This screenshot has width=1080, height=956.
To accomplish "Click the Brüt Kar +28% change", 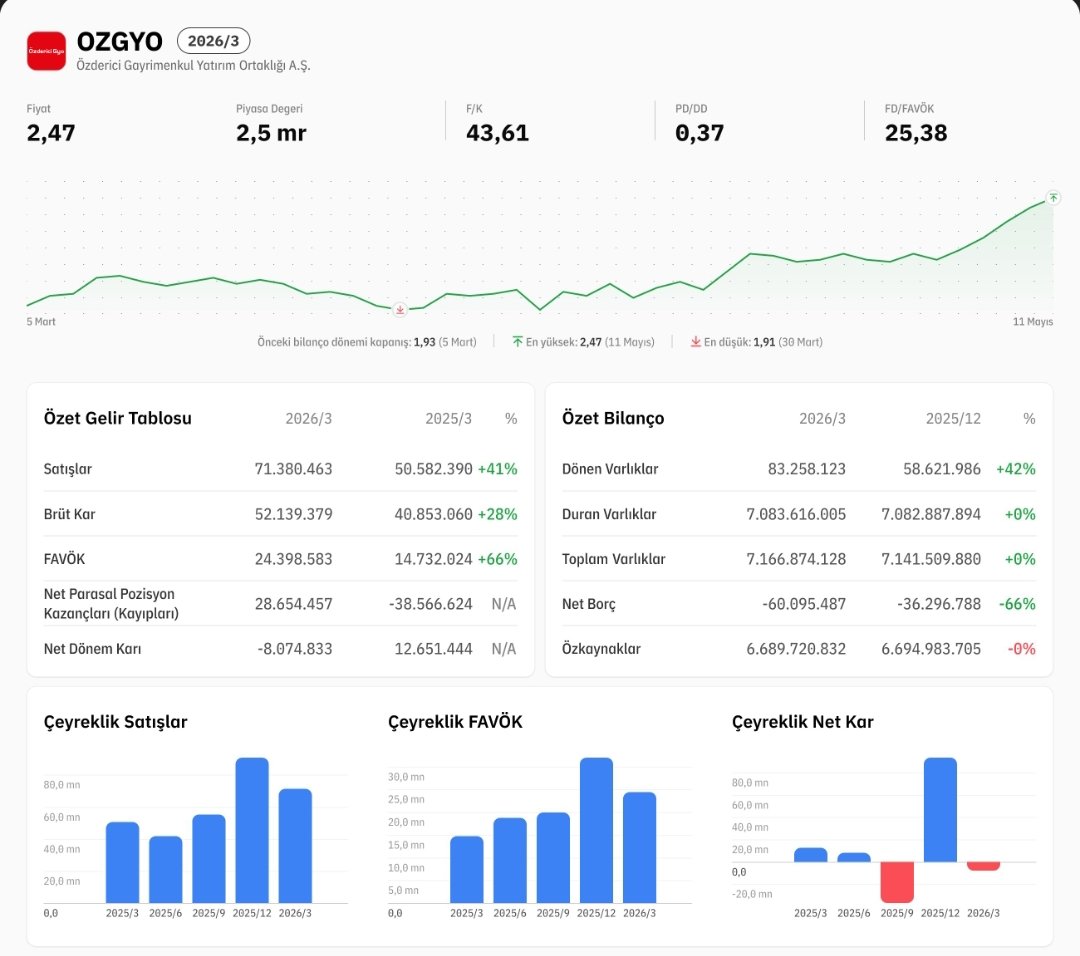I will point(497,514).
